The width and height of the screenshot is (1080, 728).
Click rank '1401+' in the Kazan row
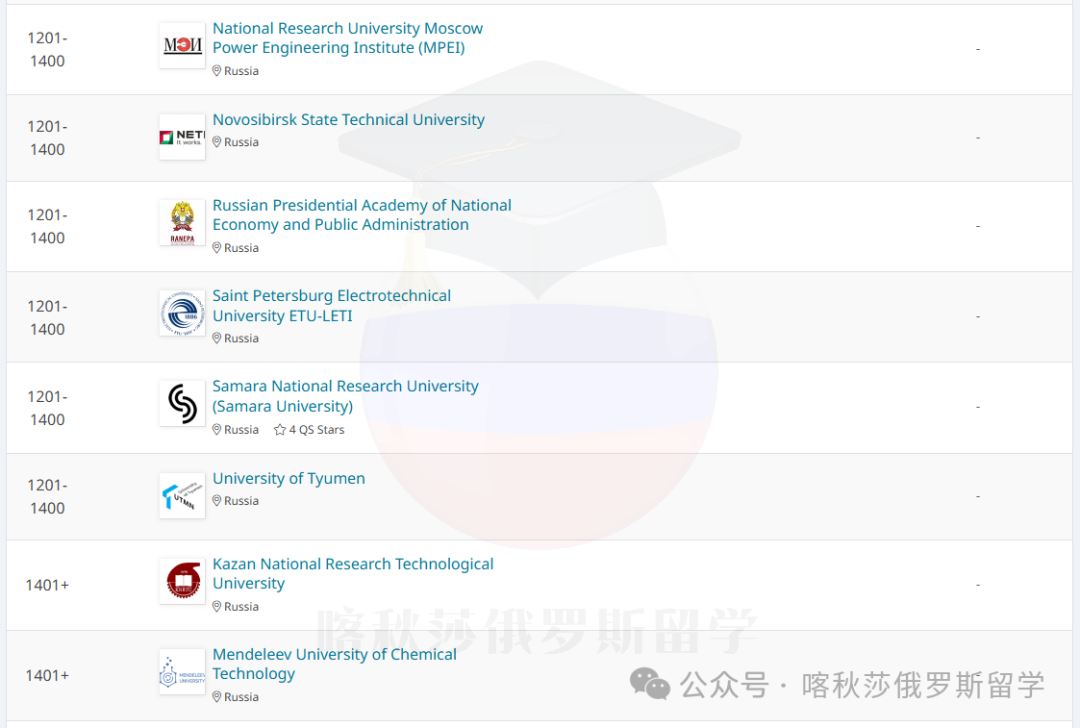tap(48, 585)
